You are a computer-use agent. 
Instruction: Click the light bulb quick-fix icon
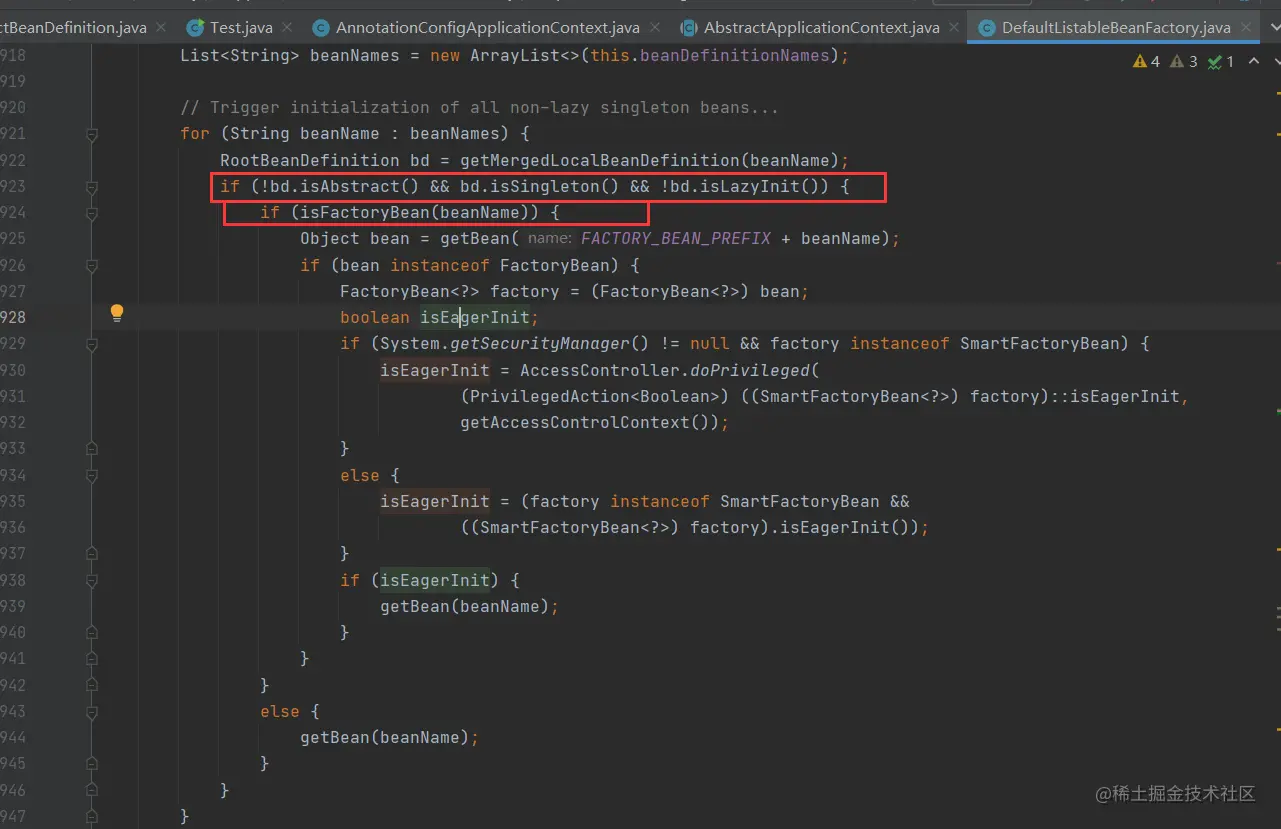(x=117, y=313)
